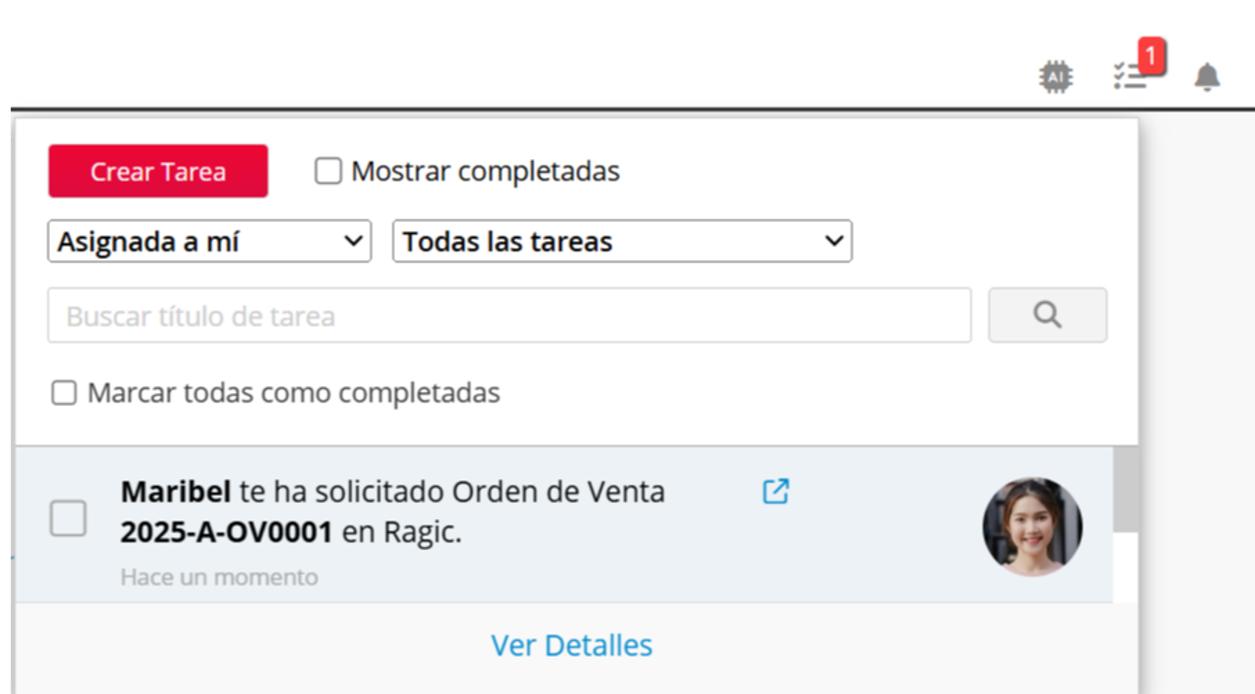Image resolution: width=1255 pixels, height=694 pixels.
Task: Focus the Buscar título de tarea field
Action: click(x=509, y=315)
